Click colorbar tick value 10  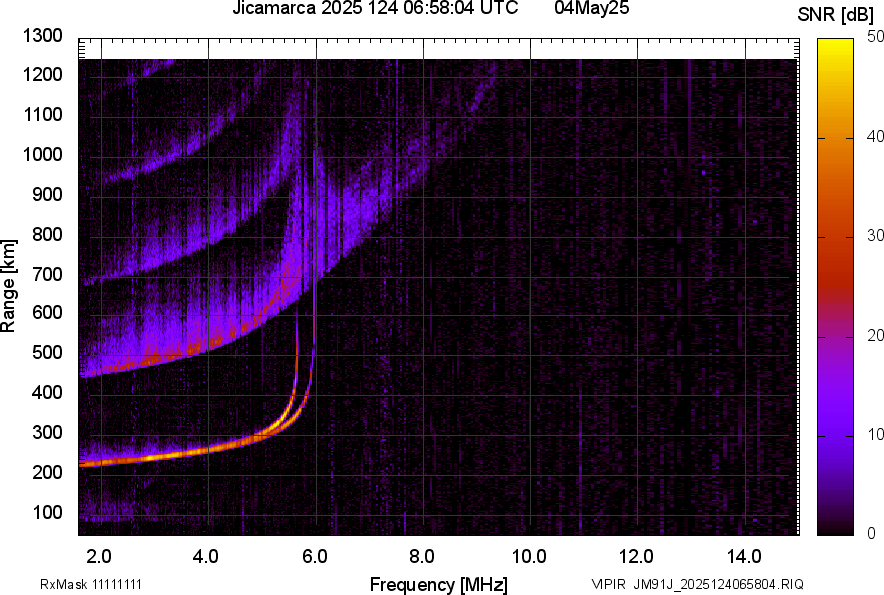pyautogui.click(x=875, y=434)
